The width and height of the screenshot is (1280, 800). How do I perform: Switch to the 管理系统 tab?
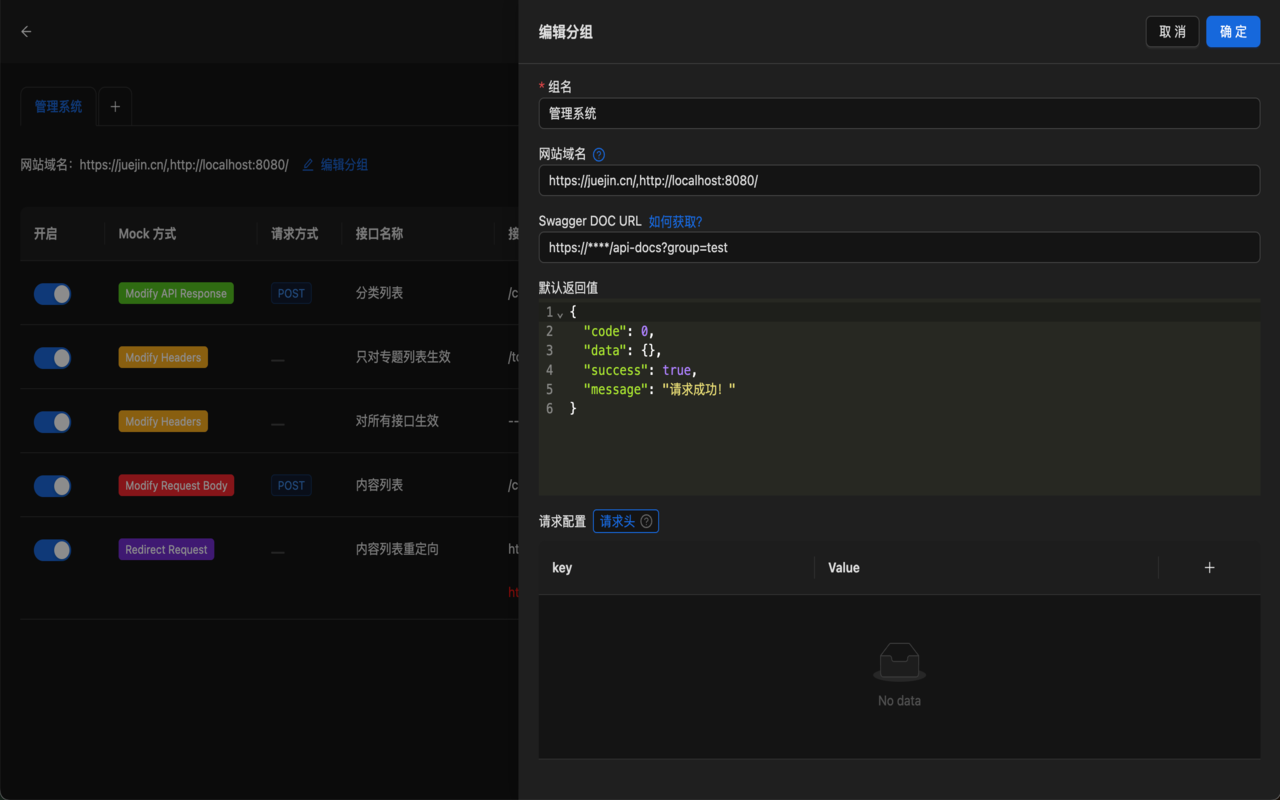pos(57,106)
